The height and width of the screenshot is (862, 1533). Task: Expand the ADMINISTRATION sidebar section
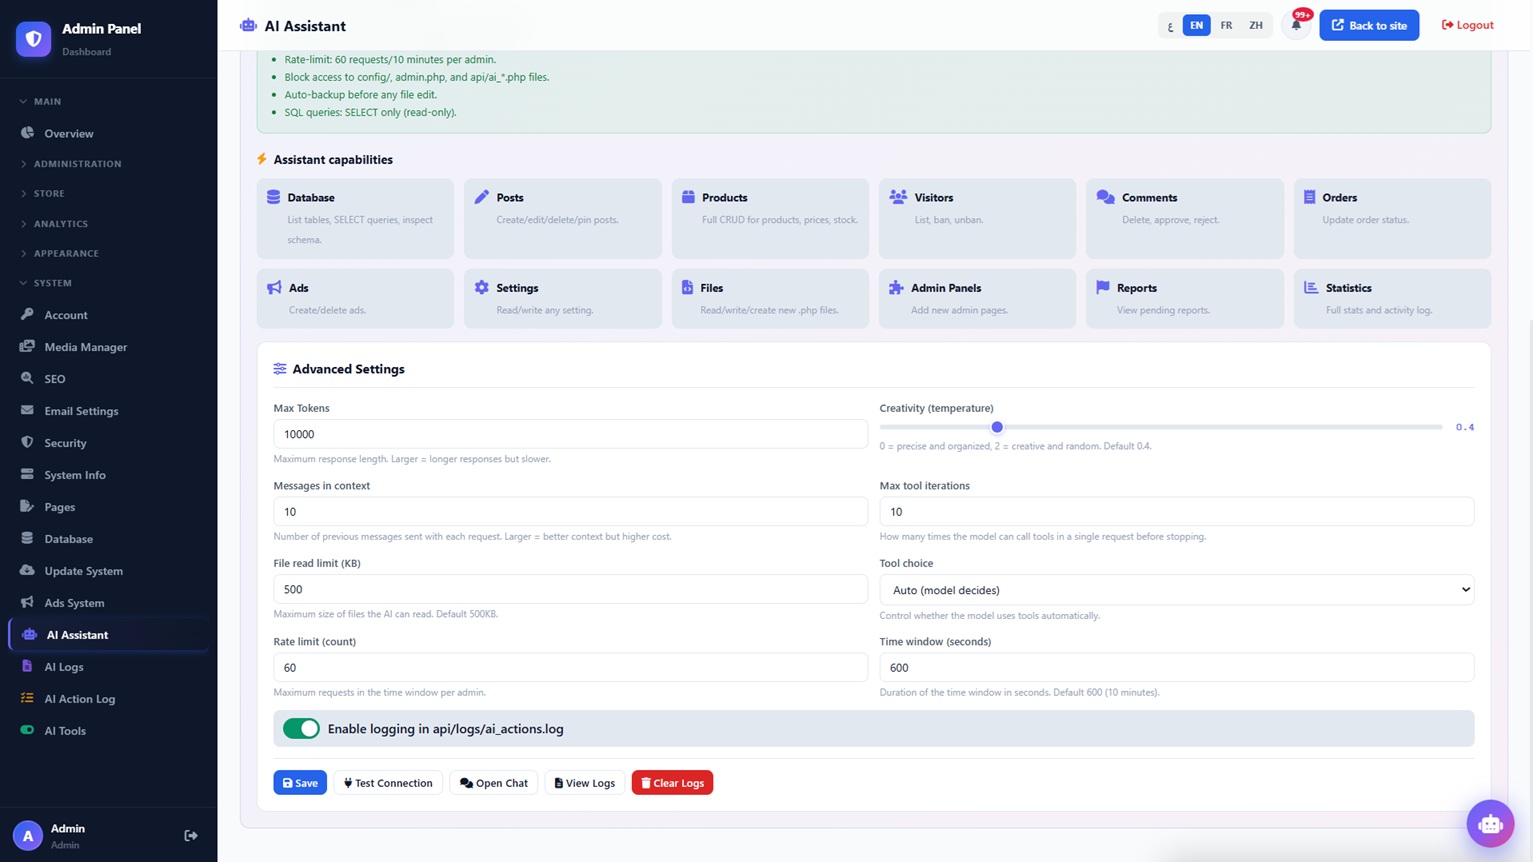point(108,164)
